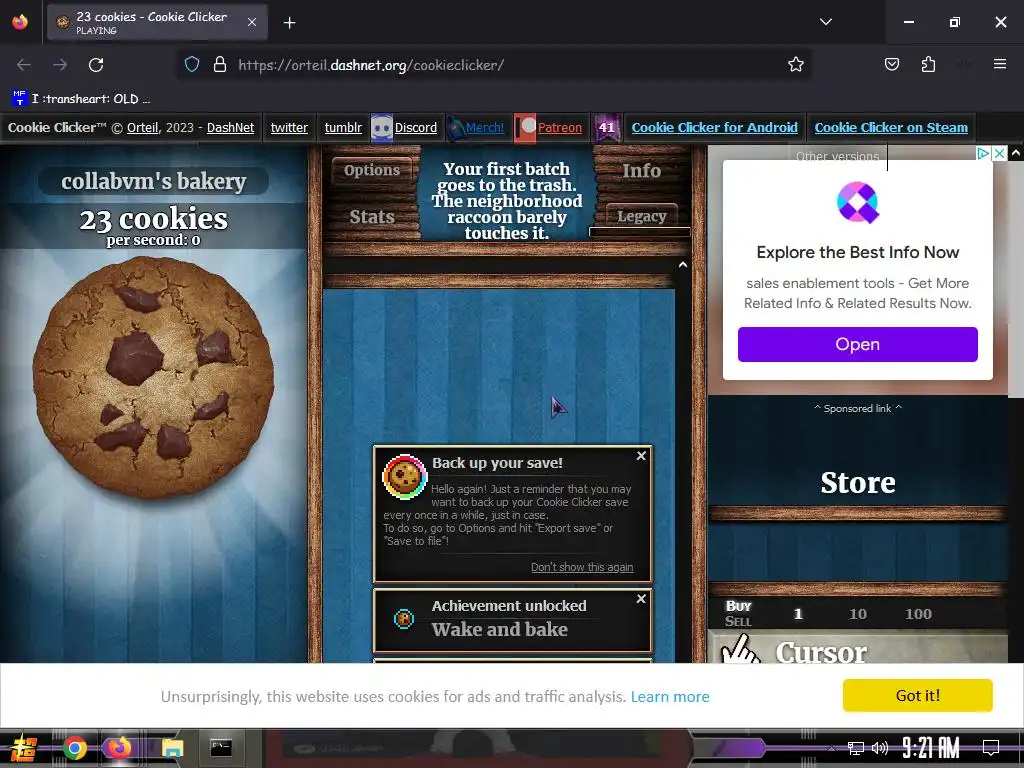Screen dimensions: 1024x768
Task: Rename bakery via collabvm's bakery title
Action: coord(153,181)
